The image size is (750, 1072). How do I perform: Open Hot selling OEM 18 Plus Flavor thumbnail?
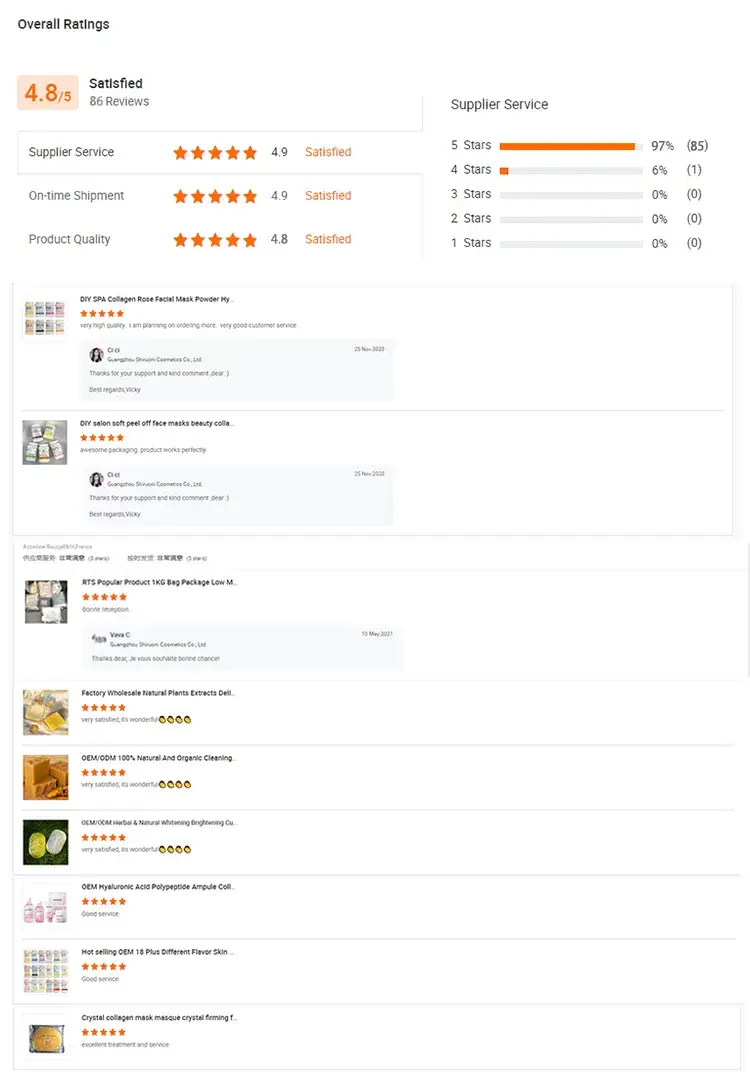[x=46, y=971]
